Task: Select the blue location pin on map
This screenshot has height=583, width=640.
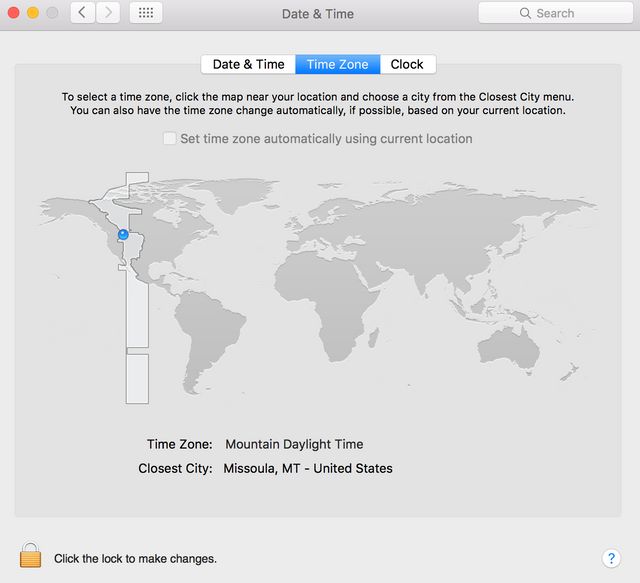Action: pos(123,235)
